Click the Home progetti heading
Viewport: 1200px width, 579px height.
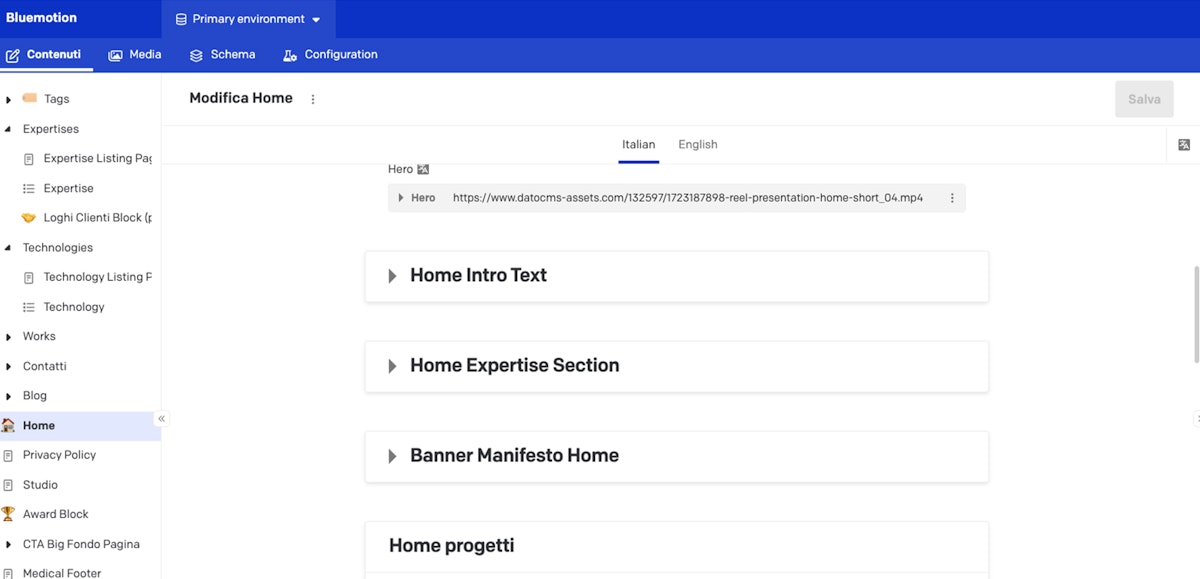coord(452,545)
